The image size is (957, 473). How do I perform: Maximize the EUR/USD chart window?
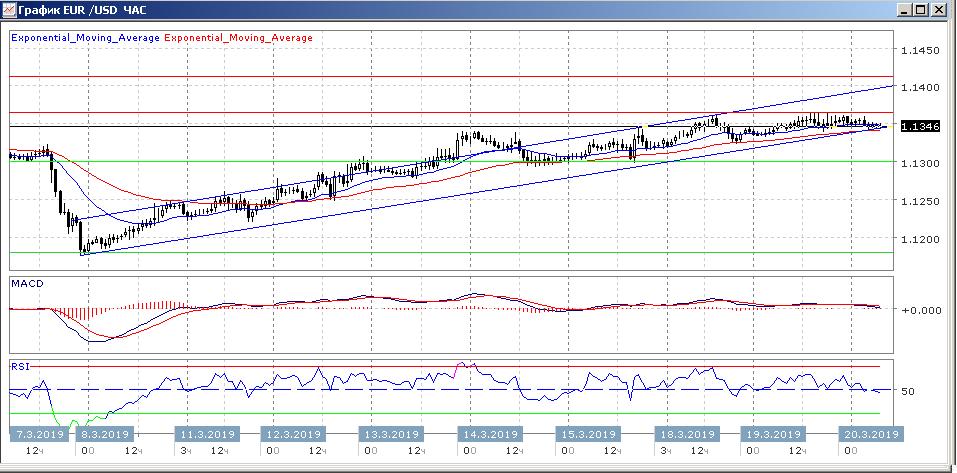[924, 9]
